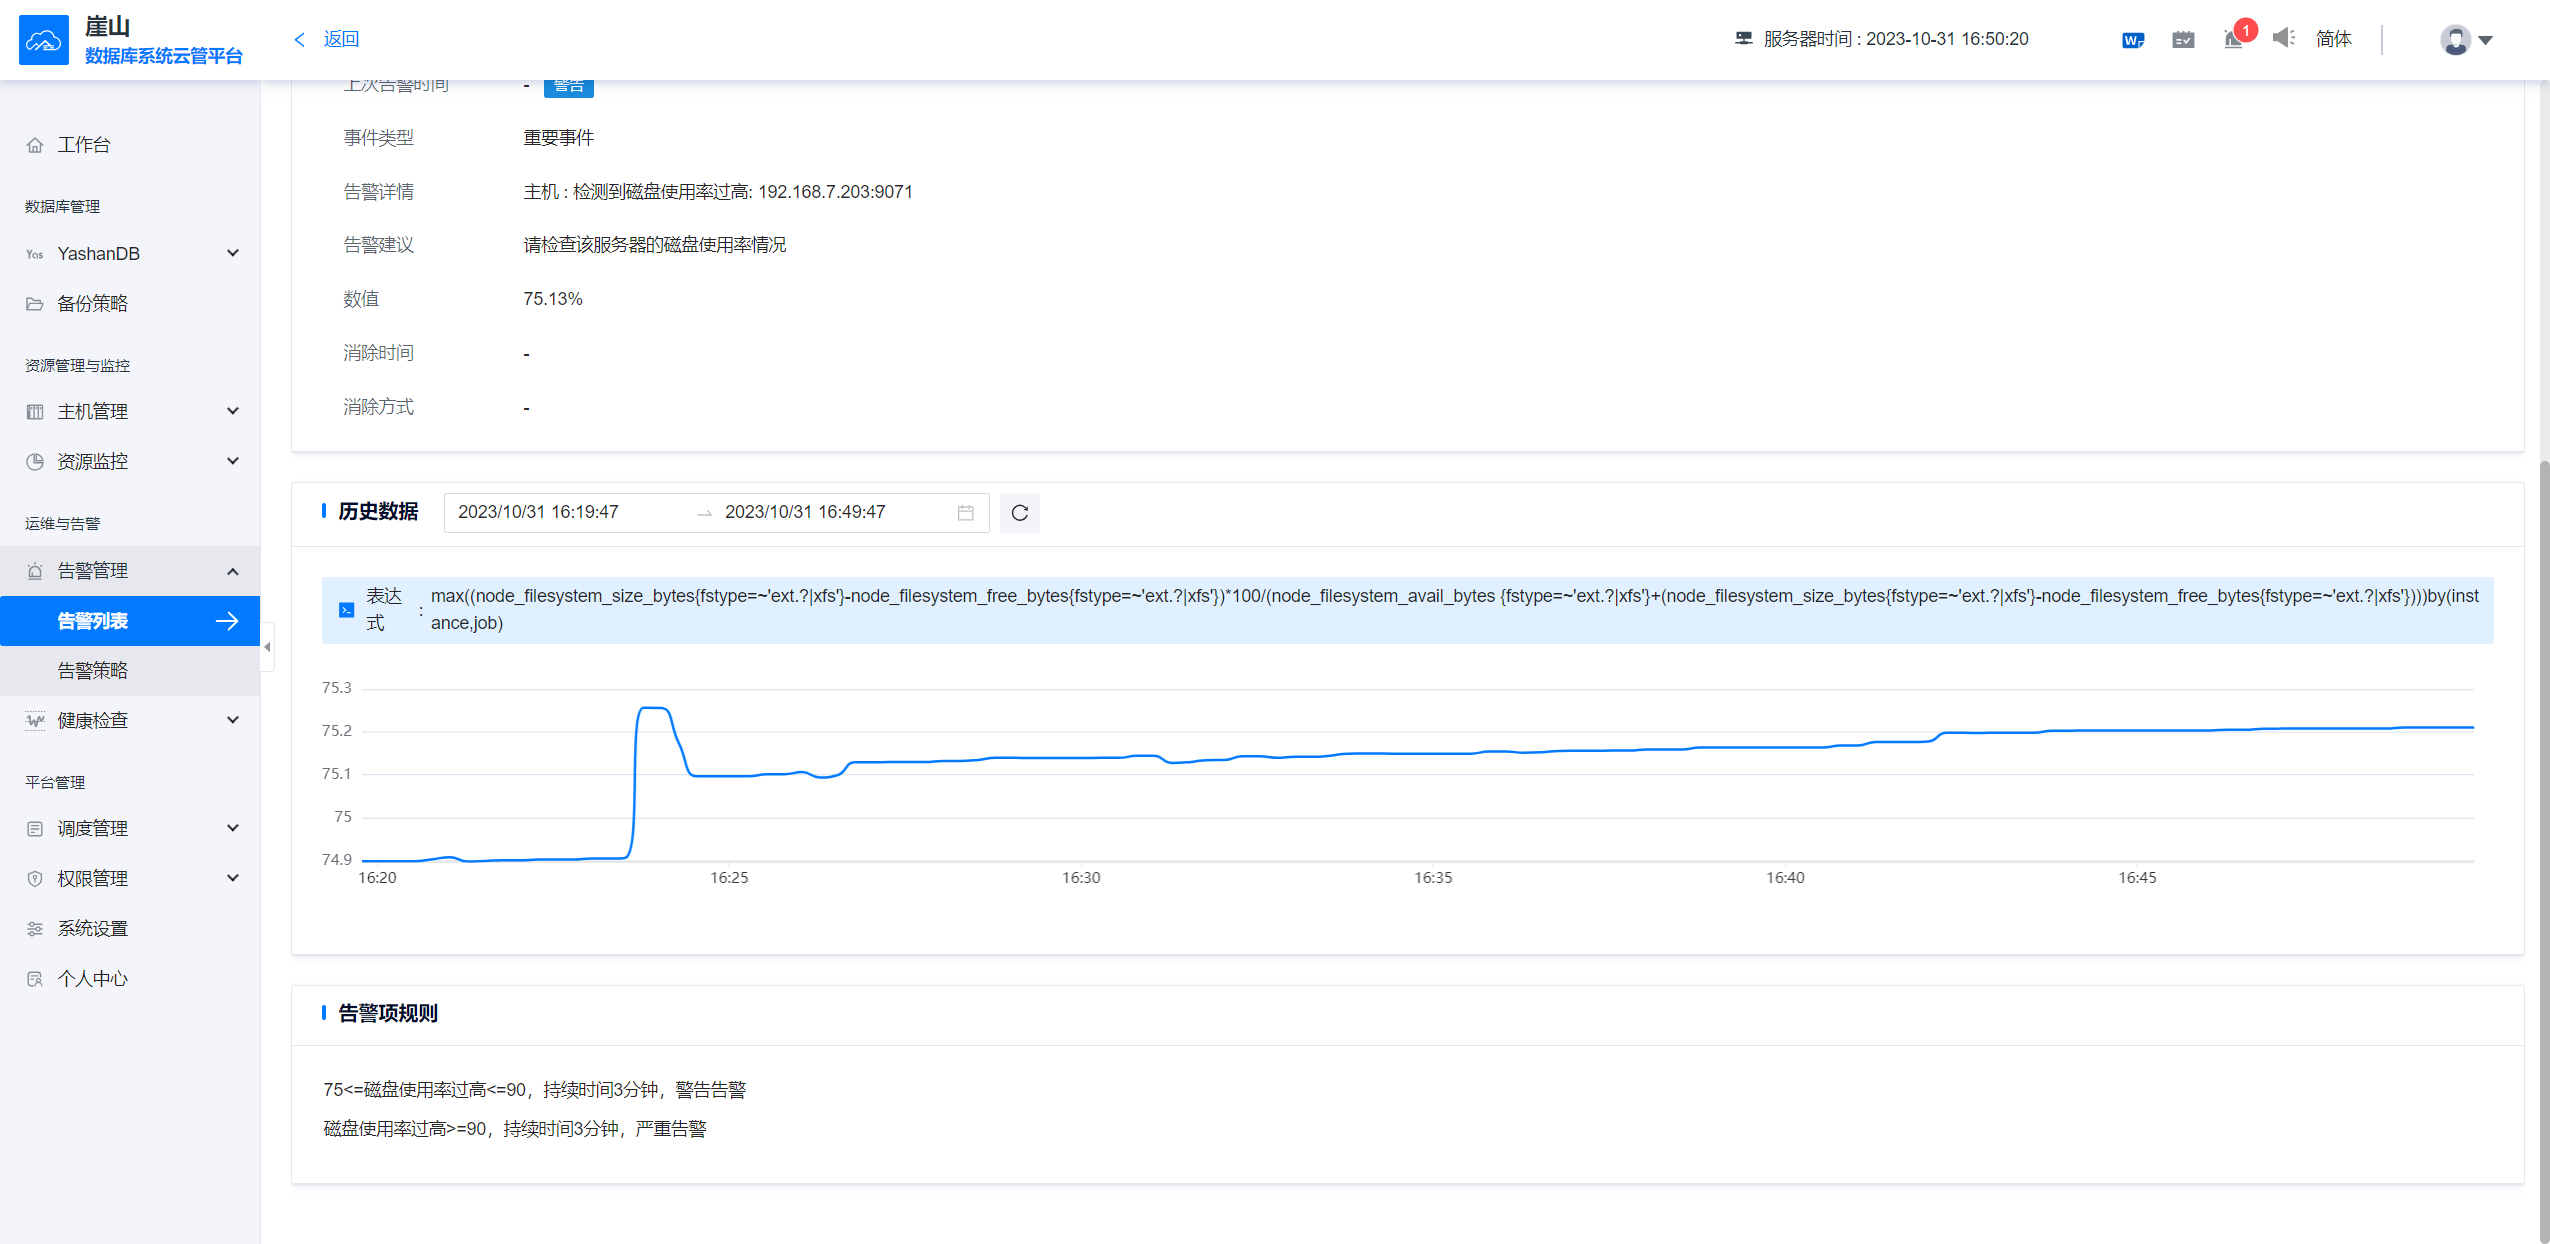Open 告警策略 submenu item
This screenshot has height=1244, width=2550.
coord(93,670)
